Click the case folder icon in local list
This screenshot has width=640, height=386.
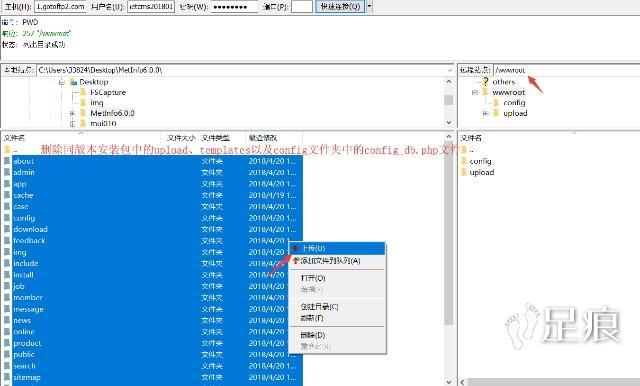(7, 206)
